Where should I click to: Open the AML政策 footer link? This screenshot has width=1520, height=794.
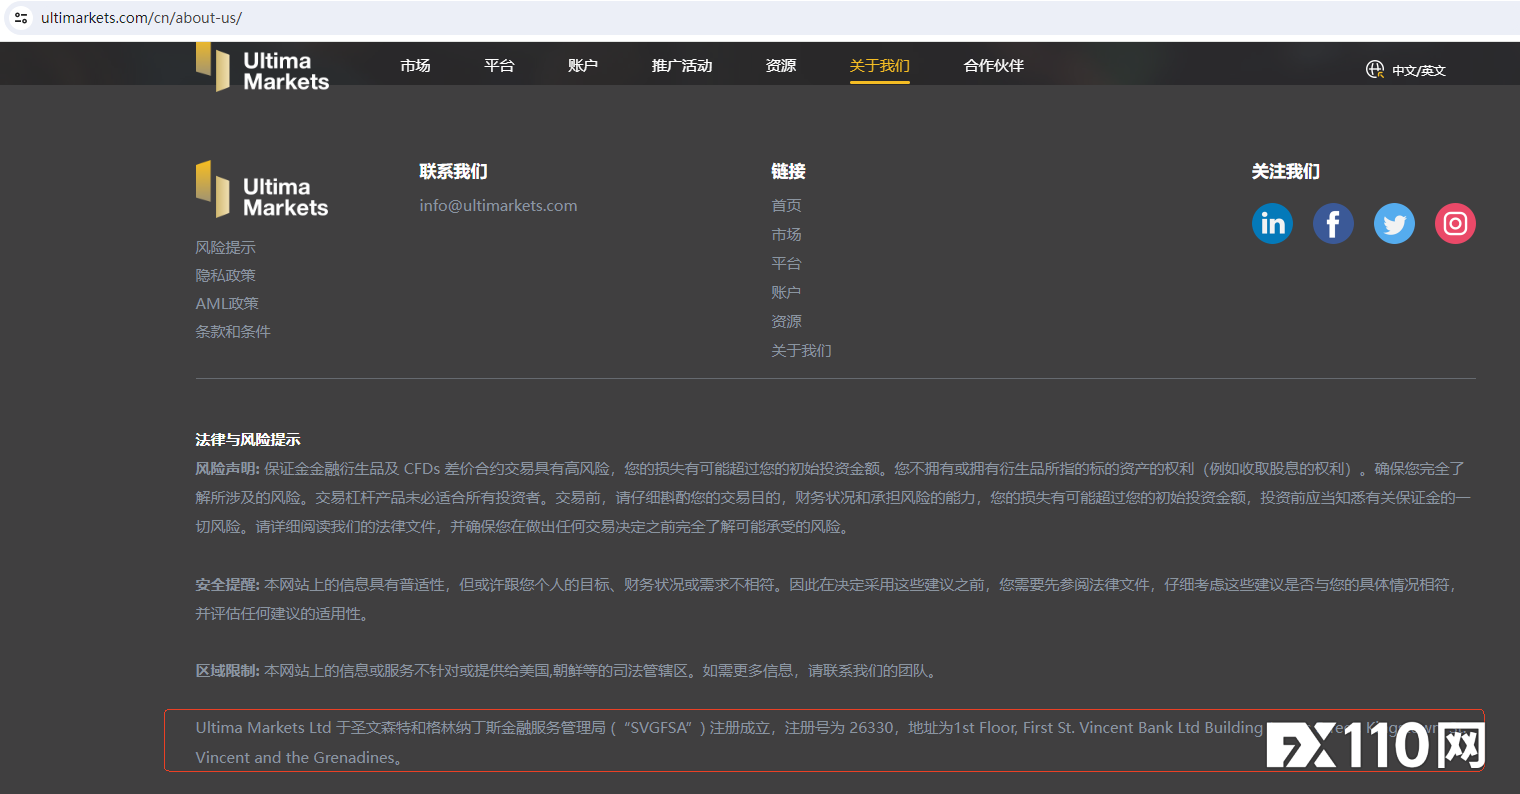click(x=227, y=303)
